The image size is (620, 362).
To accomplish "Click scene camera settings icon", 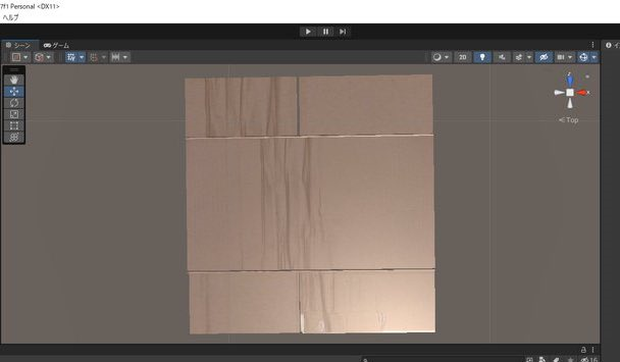I will (x=561, y=57).
